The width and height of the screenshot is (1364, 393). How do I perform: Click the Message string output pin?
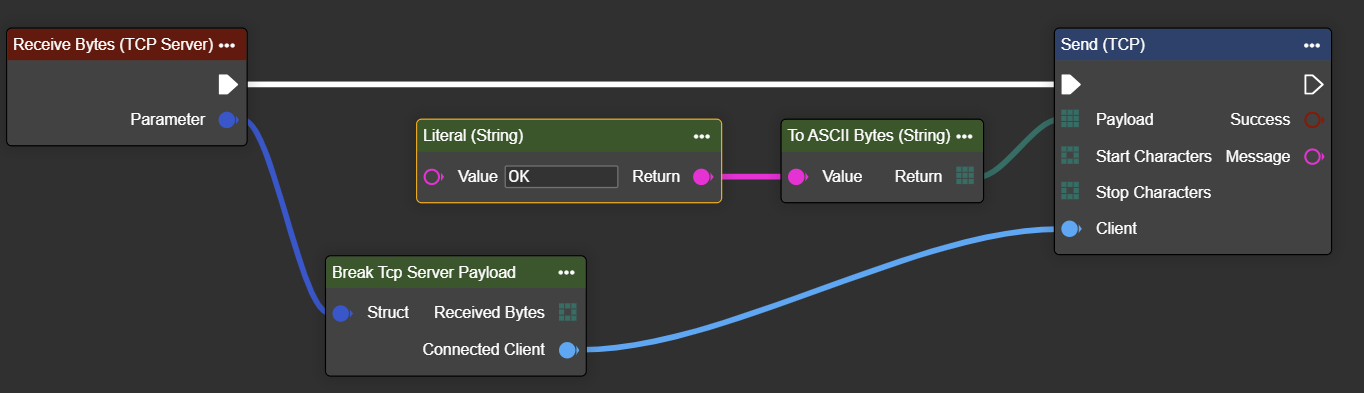pos(1313,156)
